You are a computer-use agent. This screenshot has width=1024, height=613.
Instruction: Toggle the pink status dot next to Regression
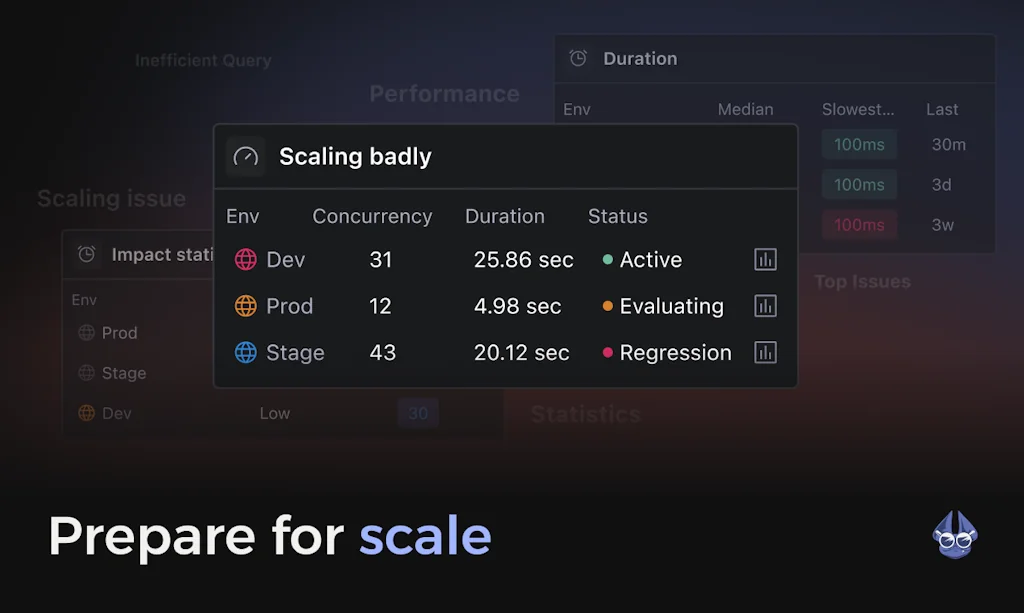pos(608,352)
